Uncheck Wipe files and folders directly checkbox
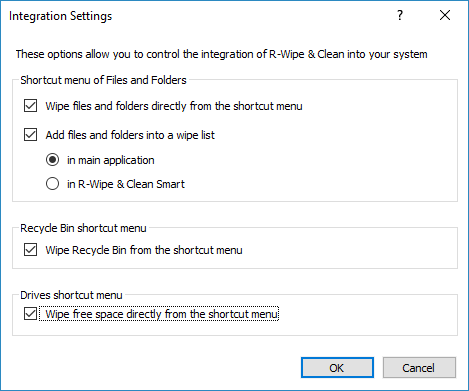Screen dimensions: 469x391 30,106
